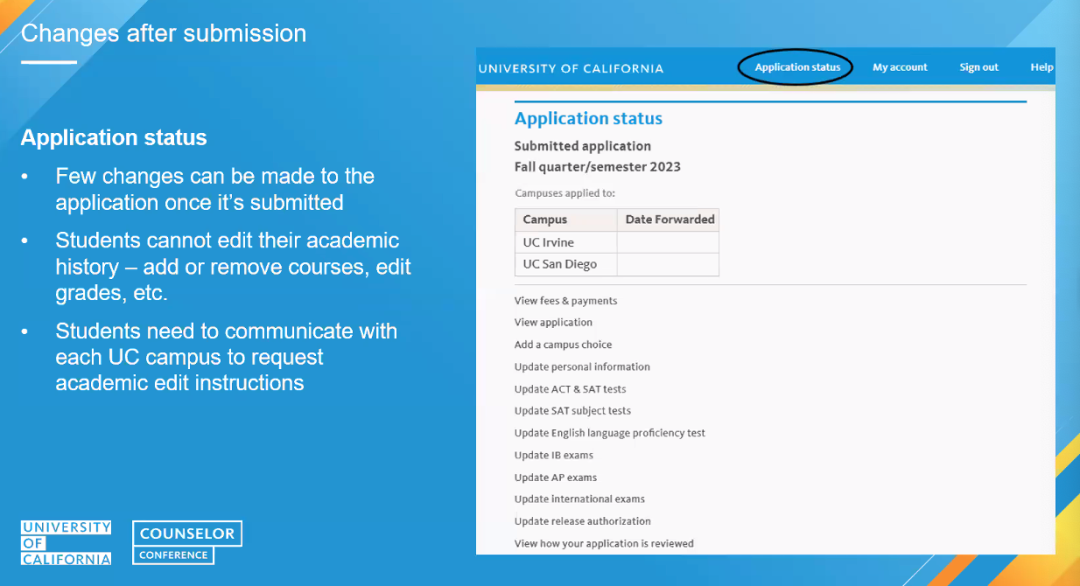Select Update AP exams link
1080x586 pixels.
click(555, 477)
